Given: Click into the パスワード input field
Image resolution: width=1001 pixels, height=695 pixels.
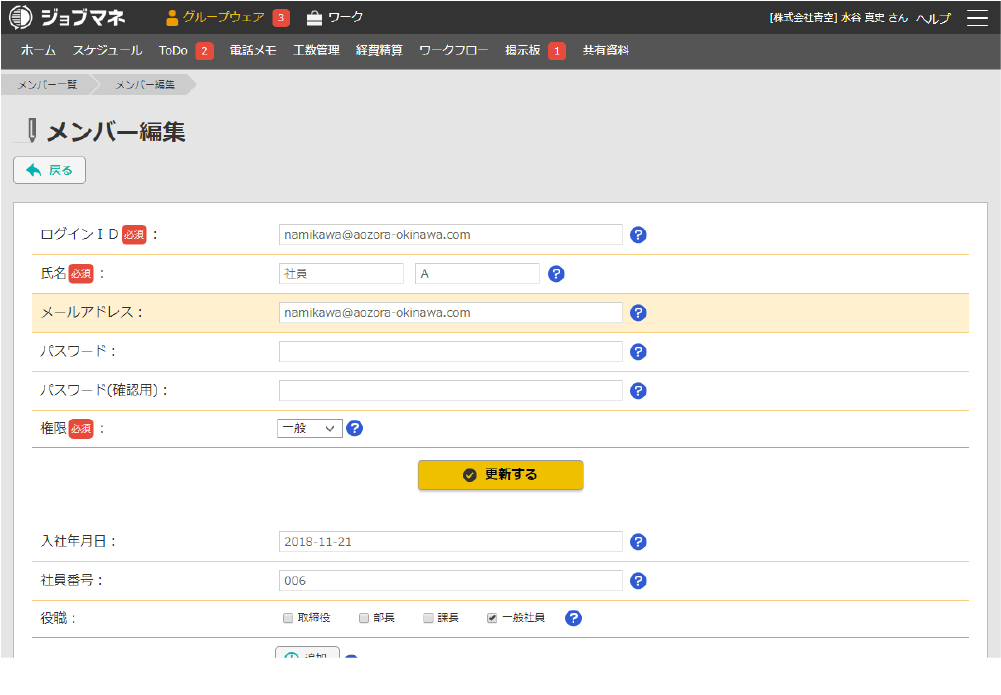Looking at the screenshot, I should [451, 352].
